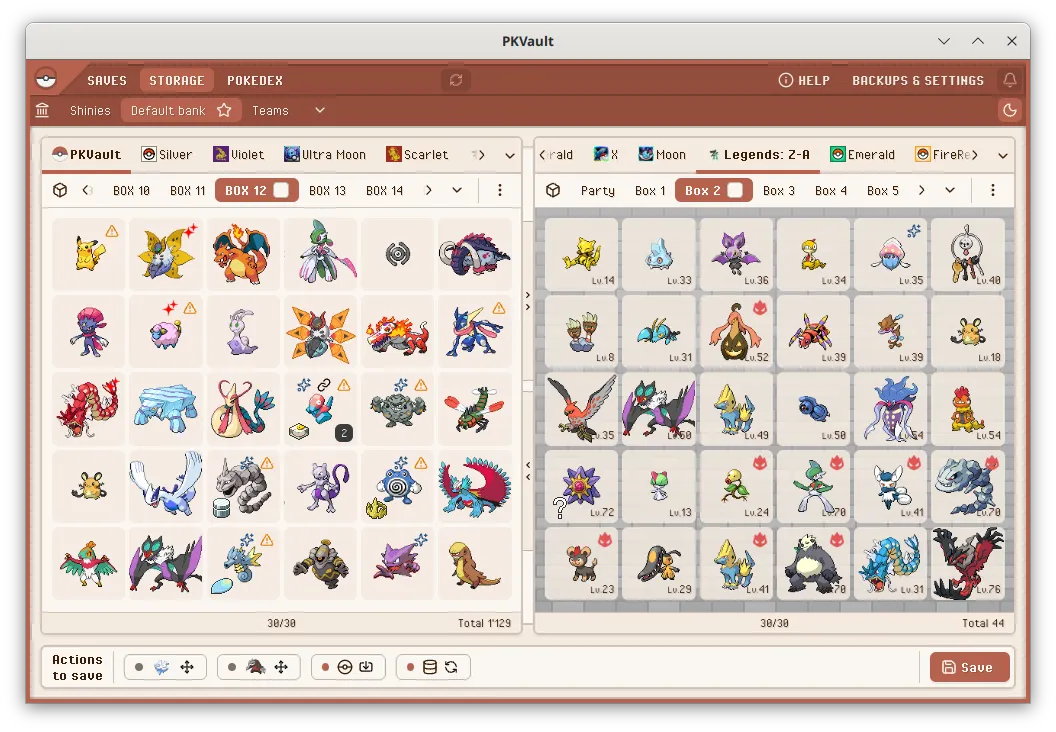Expand the right save tabs dropdown
This screenshot has width=1056, height=732.
(x=1003, y=156)
